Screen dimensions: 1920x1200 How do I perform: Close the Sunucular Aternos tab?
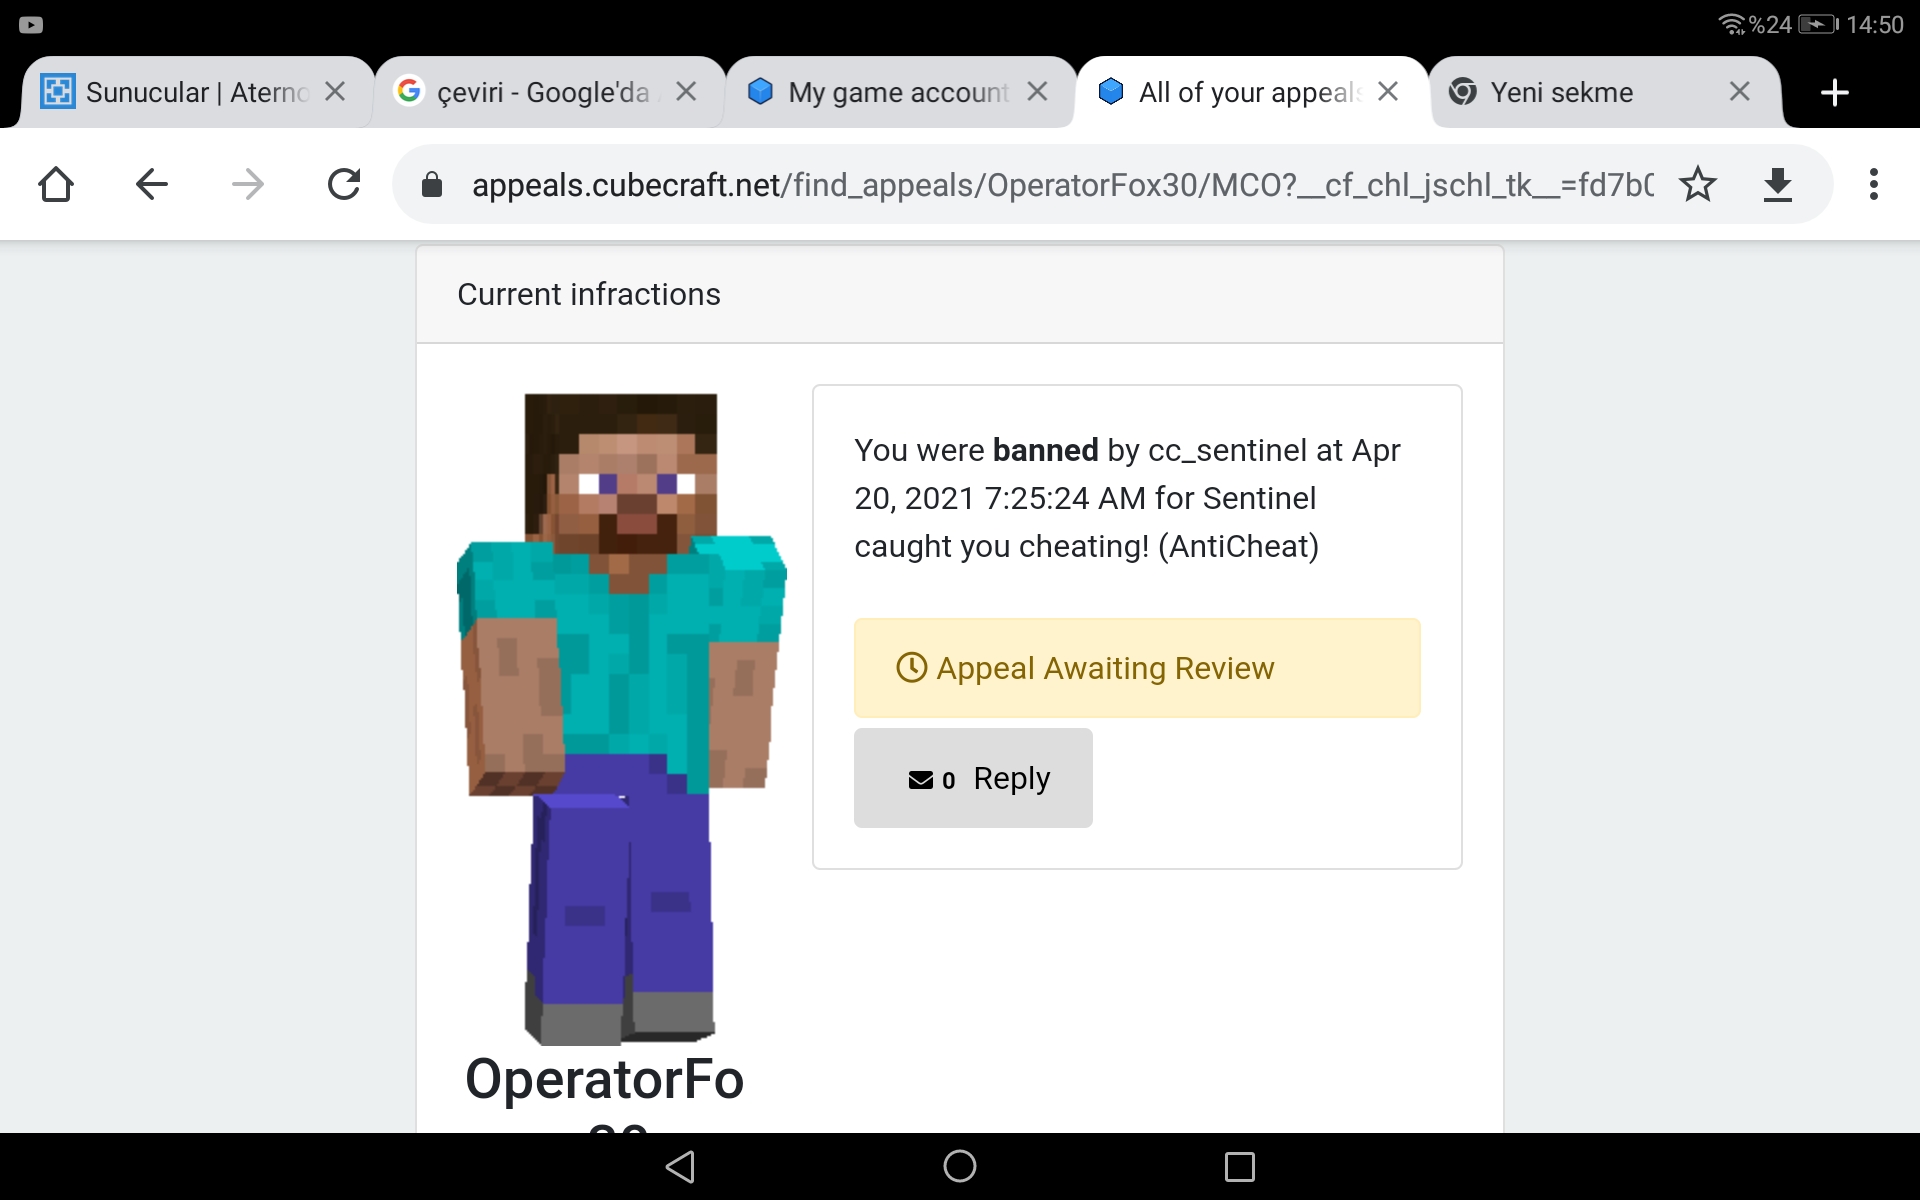[x=335, y=92]
